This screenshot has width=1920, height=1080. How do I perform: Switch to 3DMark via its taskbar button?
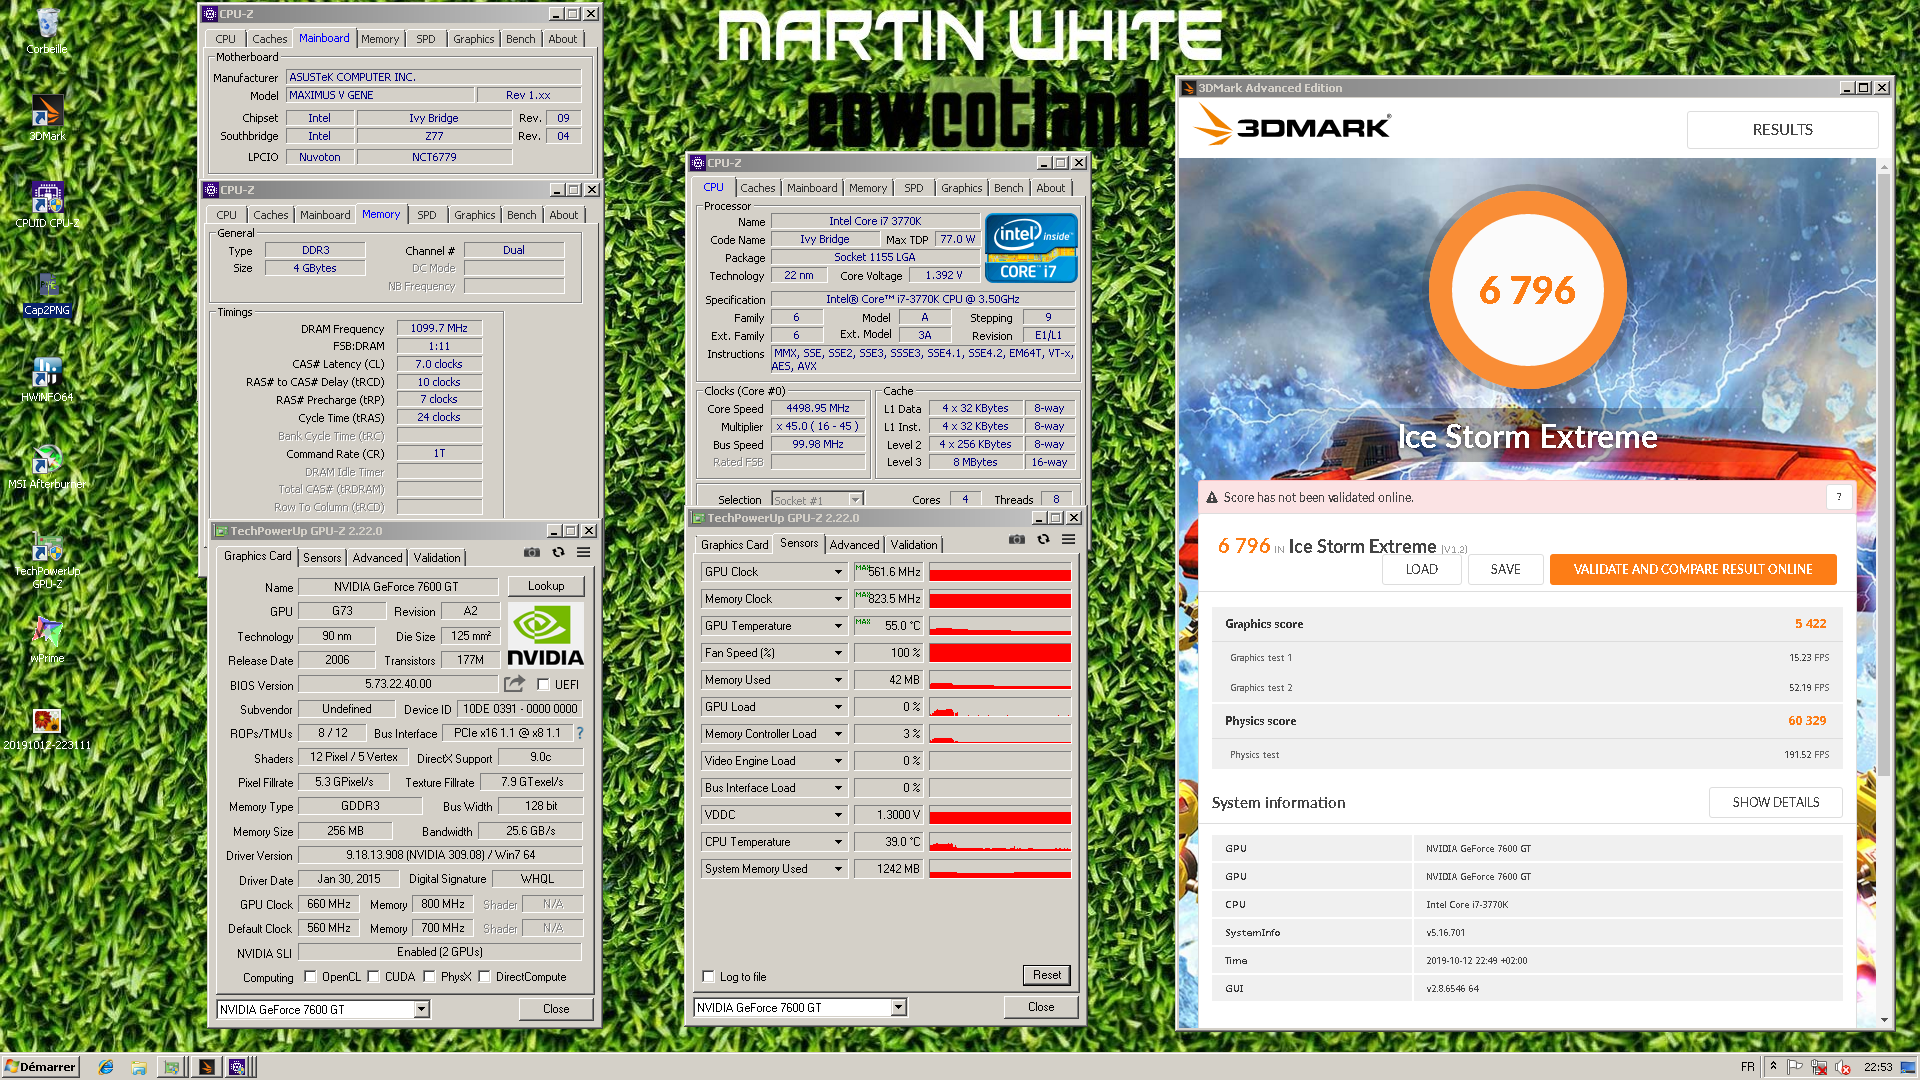pyautogui.click(x=205, y=1067)
